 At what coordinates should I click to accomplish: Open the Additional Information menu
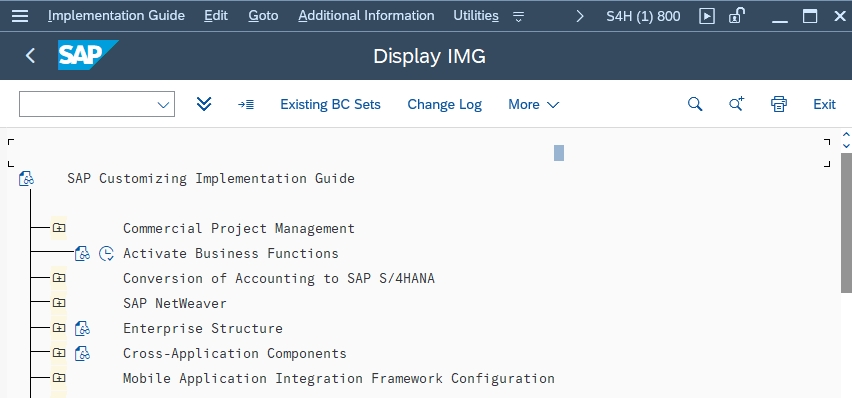tap(366, 16)
